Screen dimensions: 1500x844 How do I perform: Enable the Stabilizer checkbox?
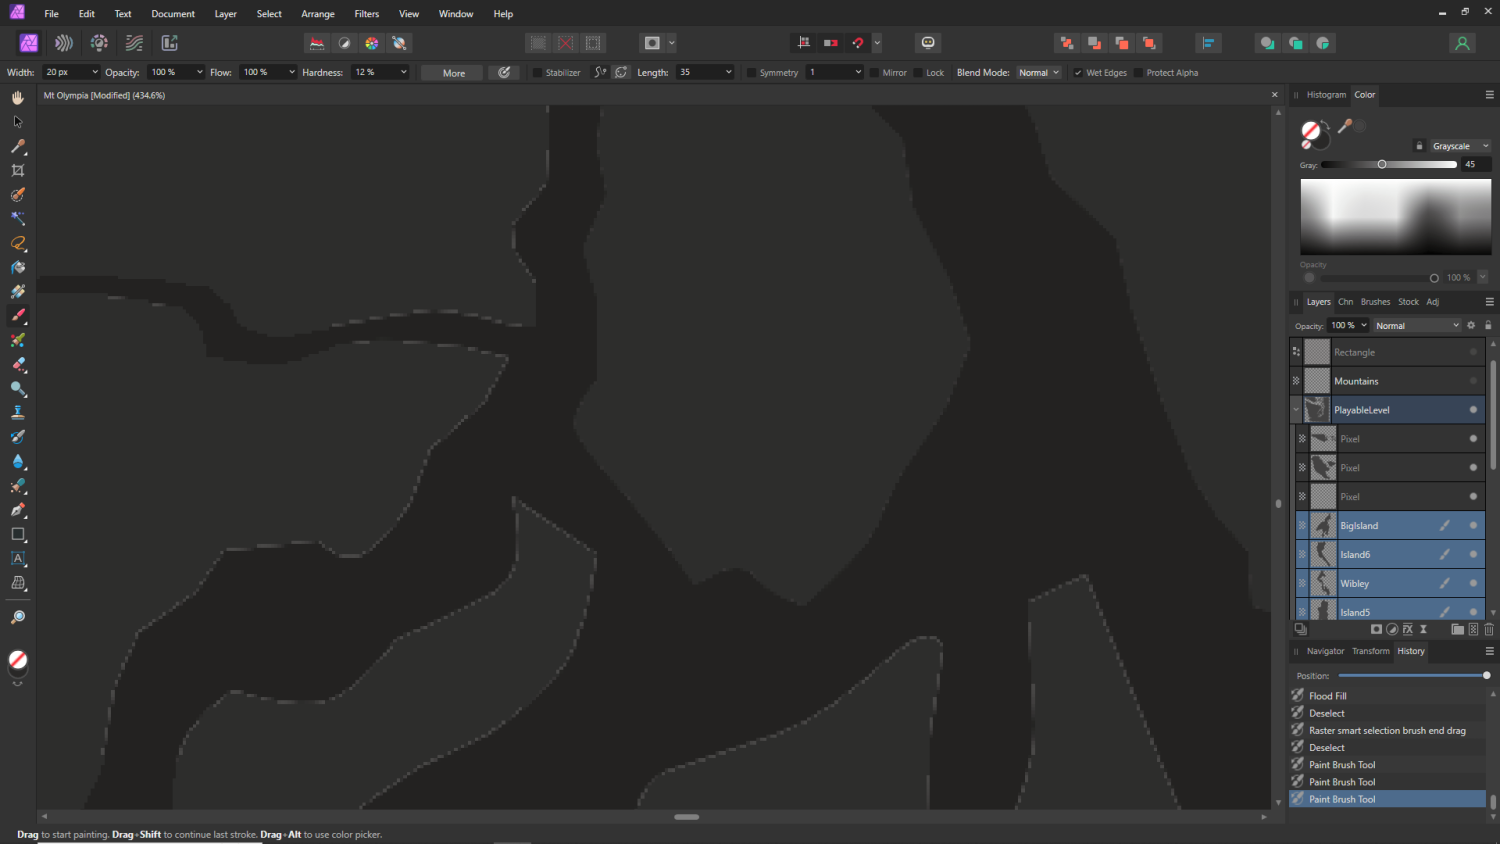coord(538,73)
